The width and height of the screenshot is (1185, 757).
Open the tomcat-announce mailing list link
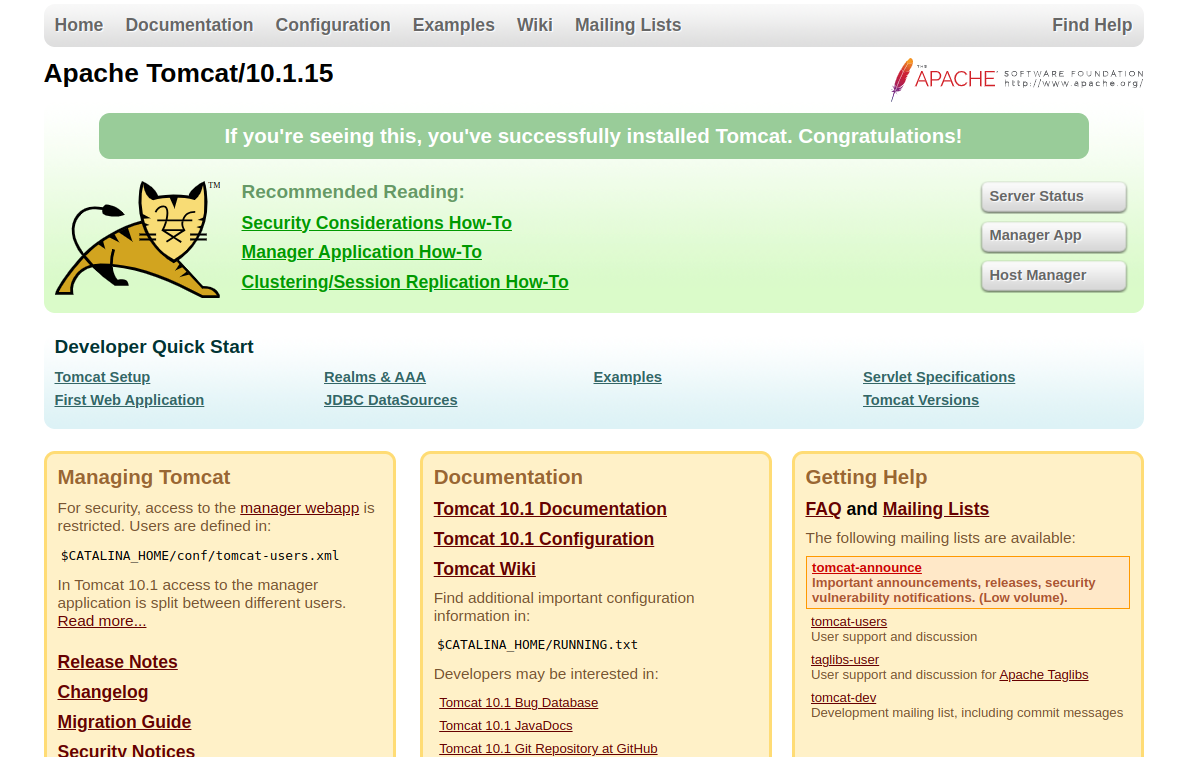pyautogui.click(x=866, y=568)
